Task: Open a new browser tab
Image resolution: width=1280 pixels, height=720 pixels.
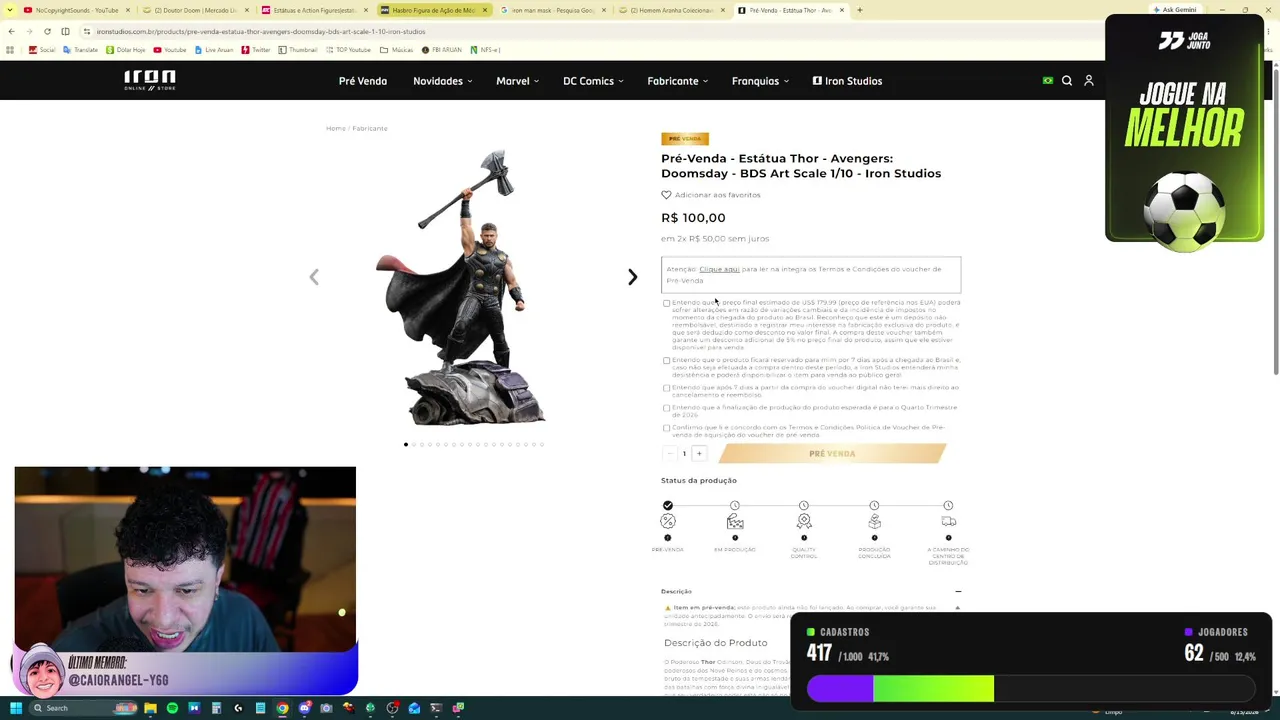Action: (x=859, y=10)
